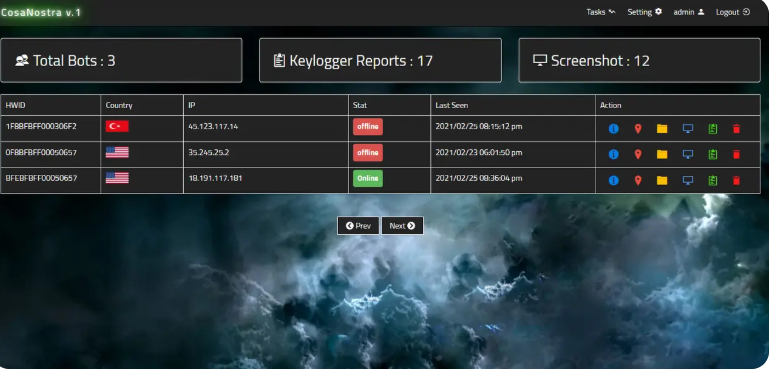Click the monitor icon beside Screenshot count
Screen dimensions: 774x380
click(540, 60)
